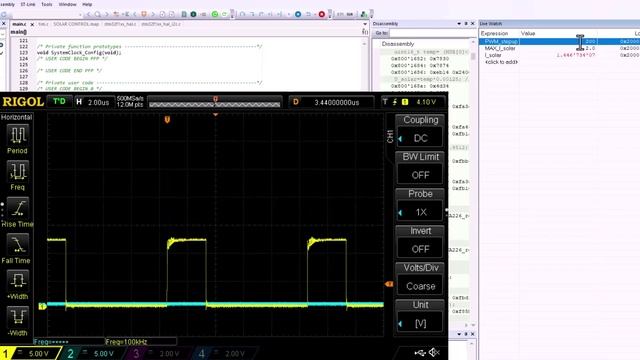Open the Probe 1X selector
Screen dimensions: 640x360
(x=420, y=205)
